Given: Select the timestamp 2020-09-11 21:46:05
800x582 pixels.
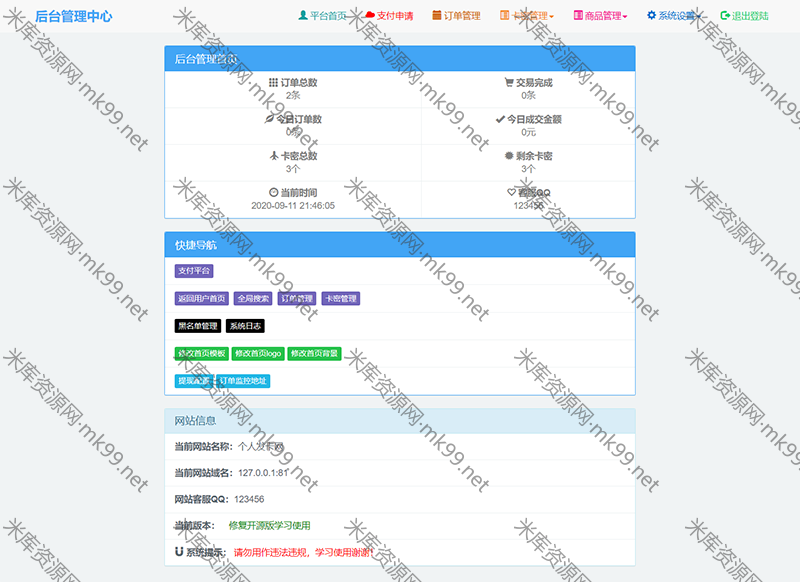Looking at the screenshot, I should tap(293, 206).
